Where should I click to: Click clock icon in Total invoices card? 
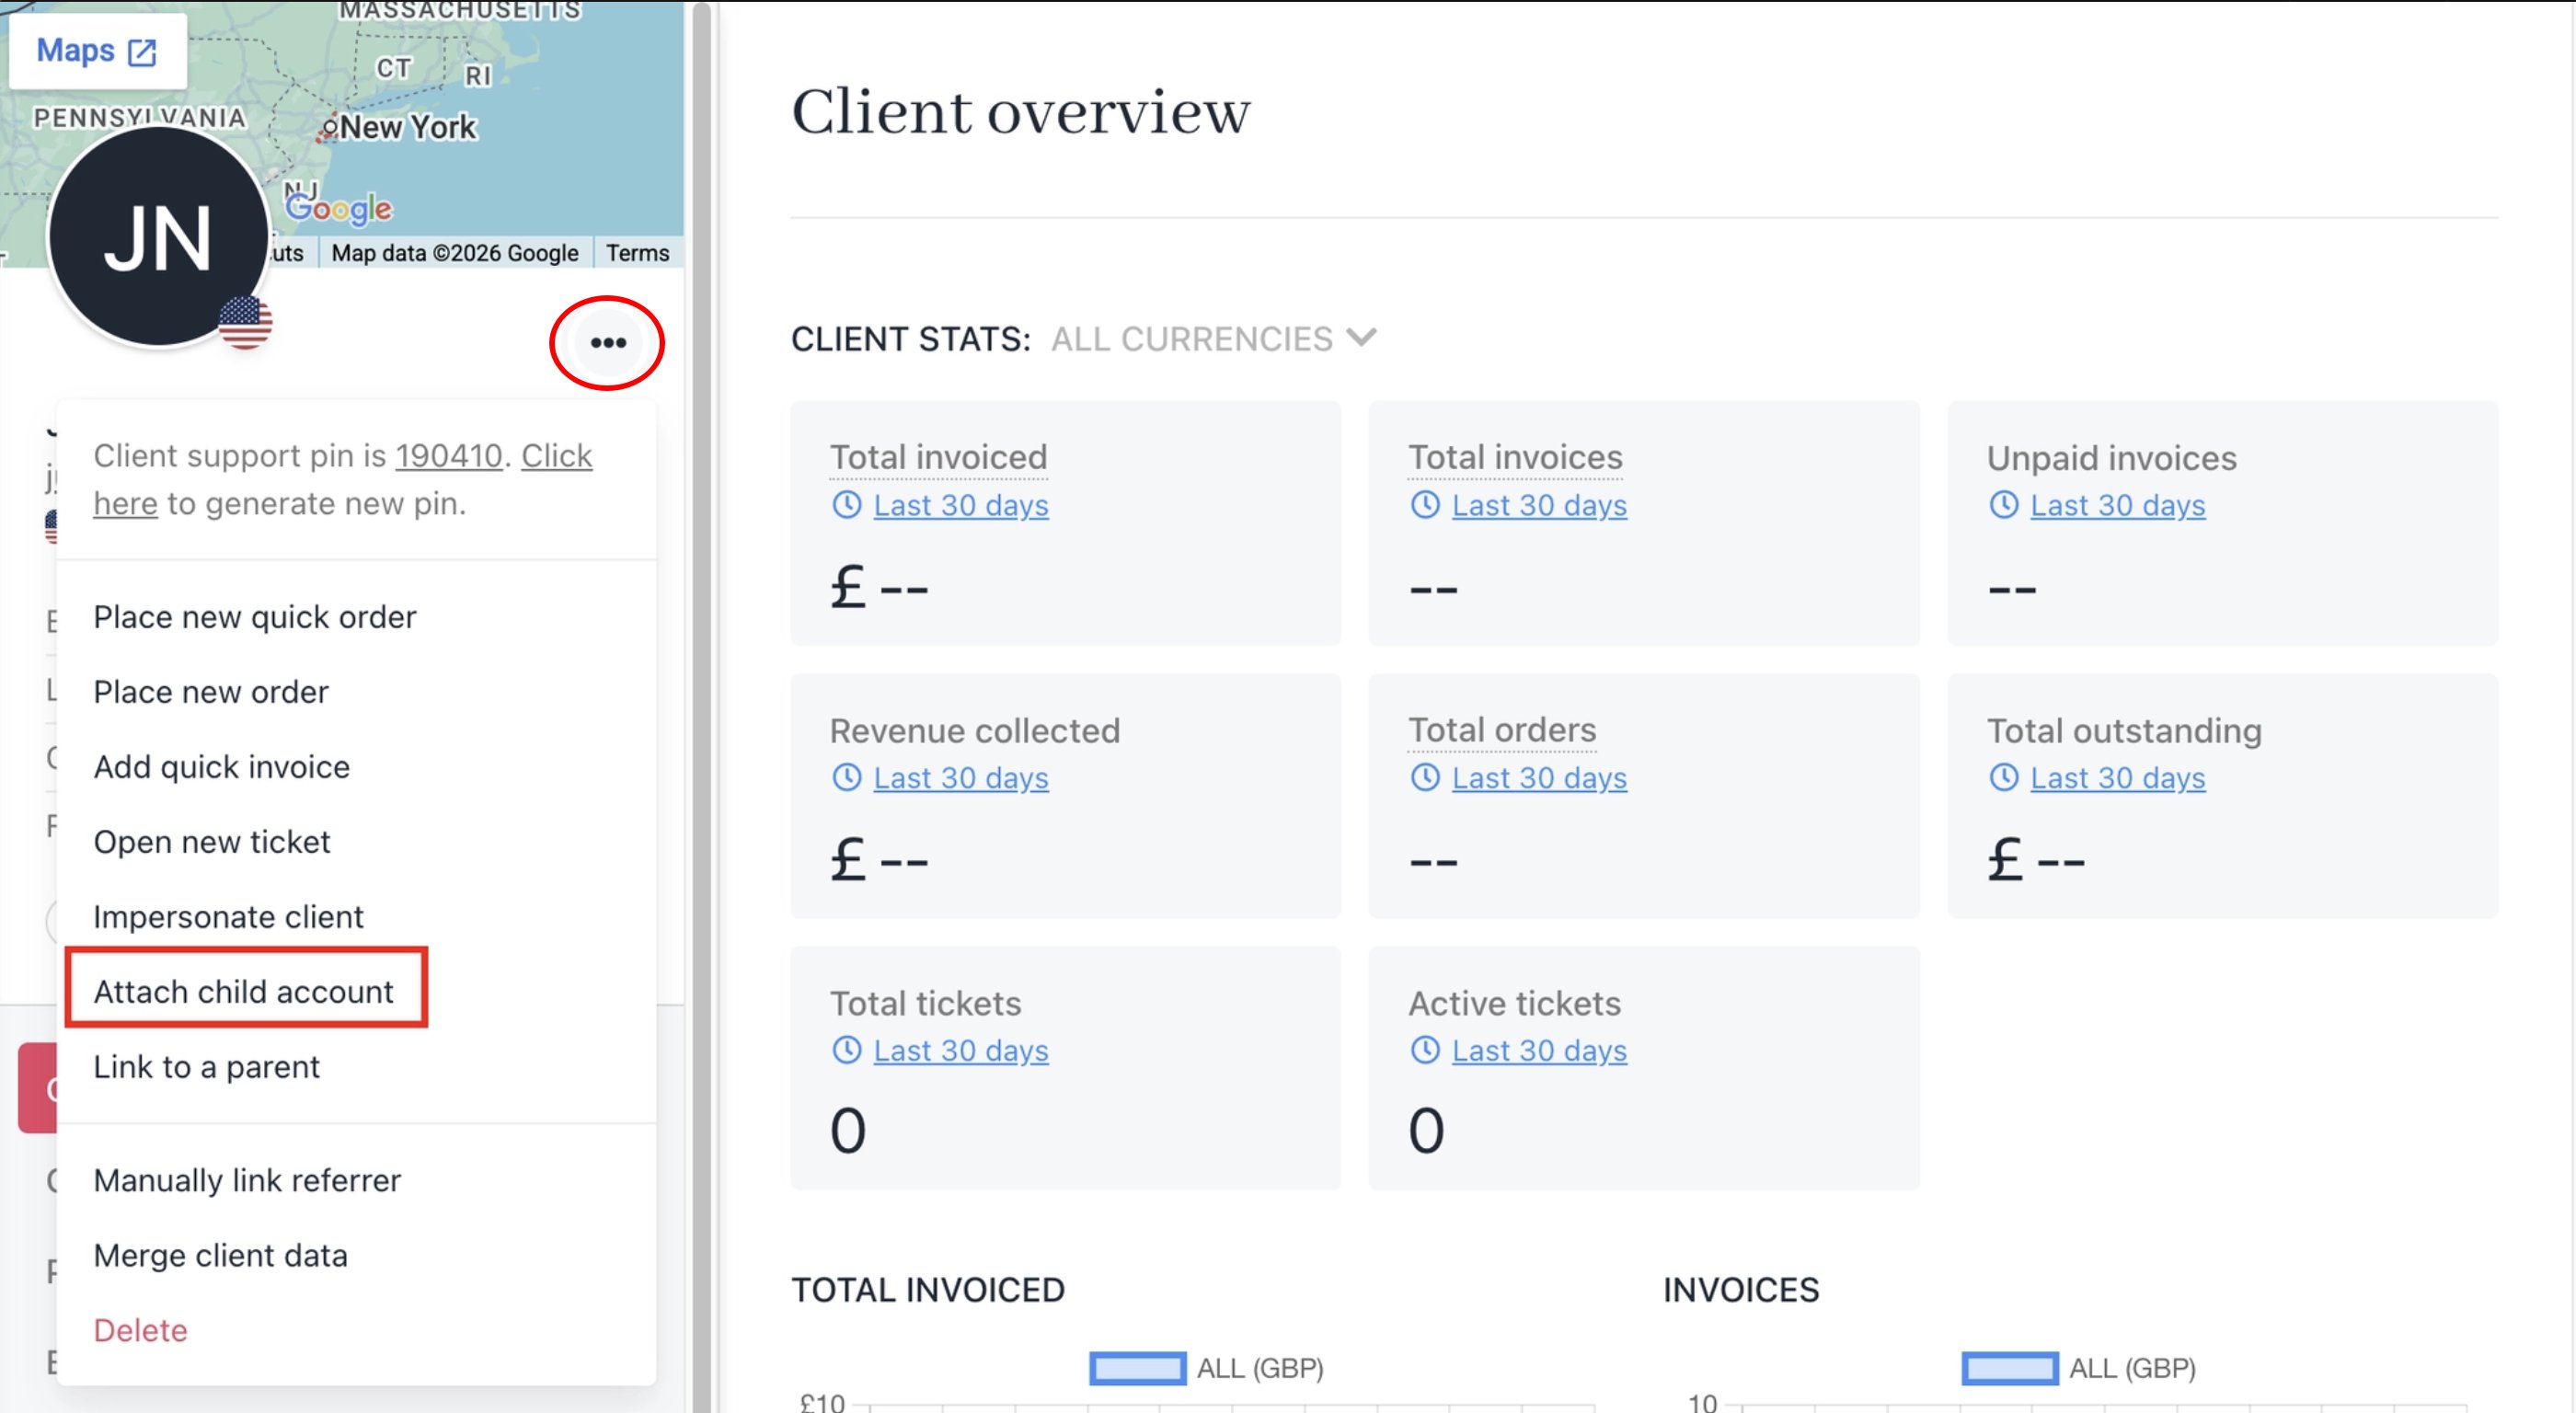[1425, 505]
